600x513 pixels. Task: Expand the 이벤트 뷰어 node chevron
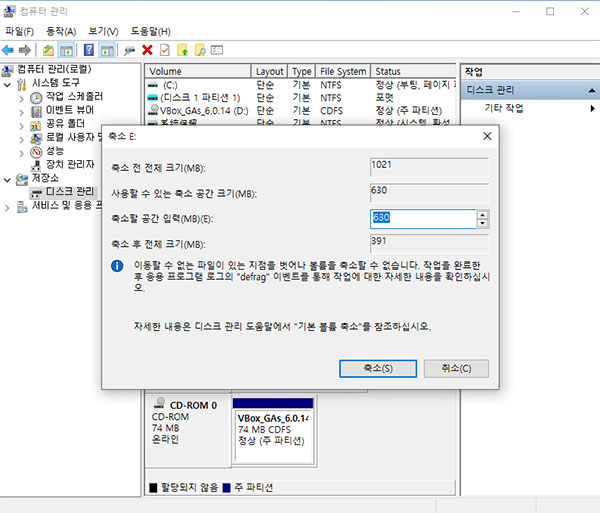coord(21,112)
